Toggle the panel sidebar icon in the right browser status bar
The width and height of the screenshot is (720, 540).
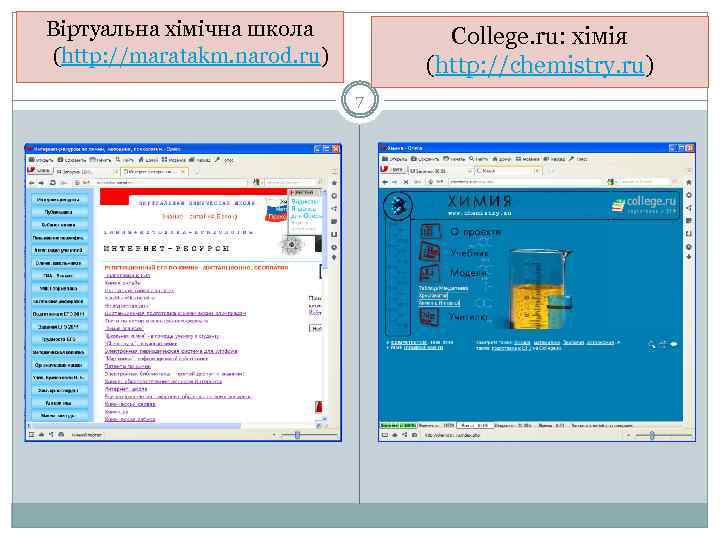point(385,435)
